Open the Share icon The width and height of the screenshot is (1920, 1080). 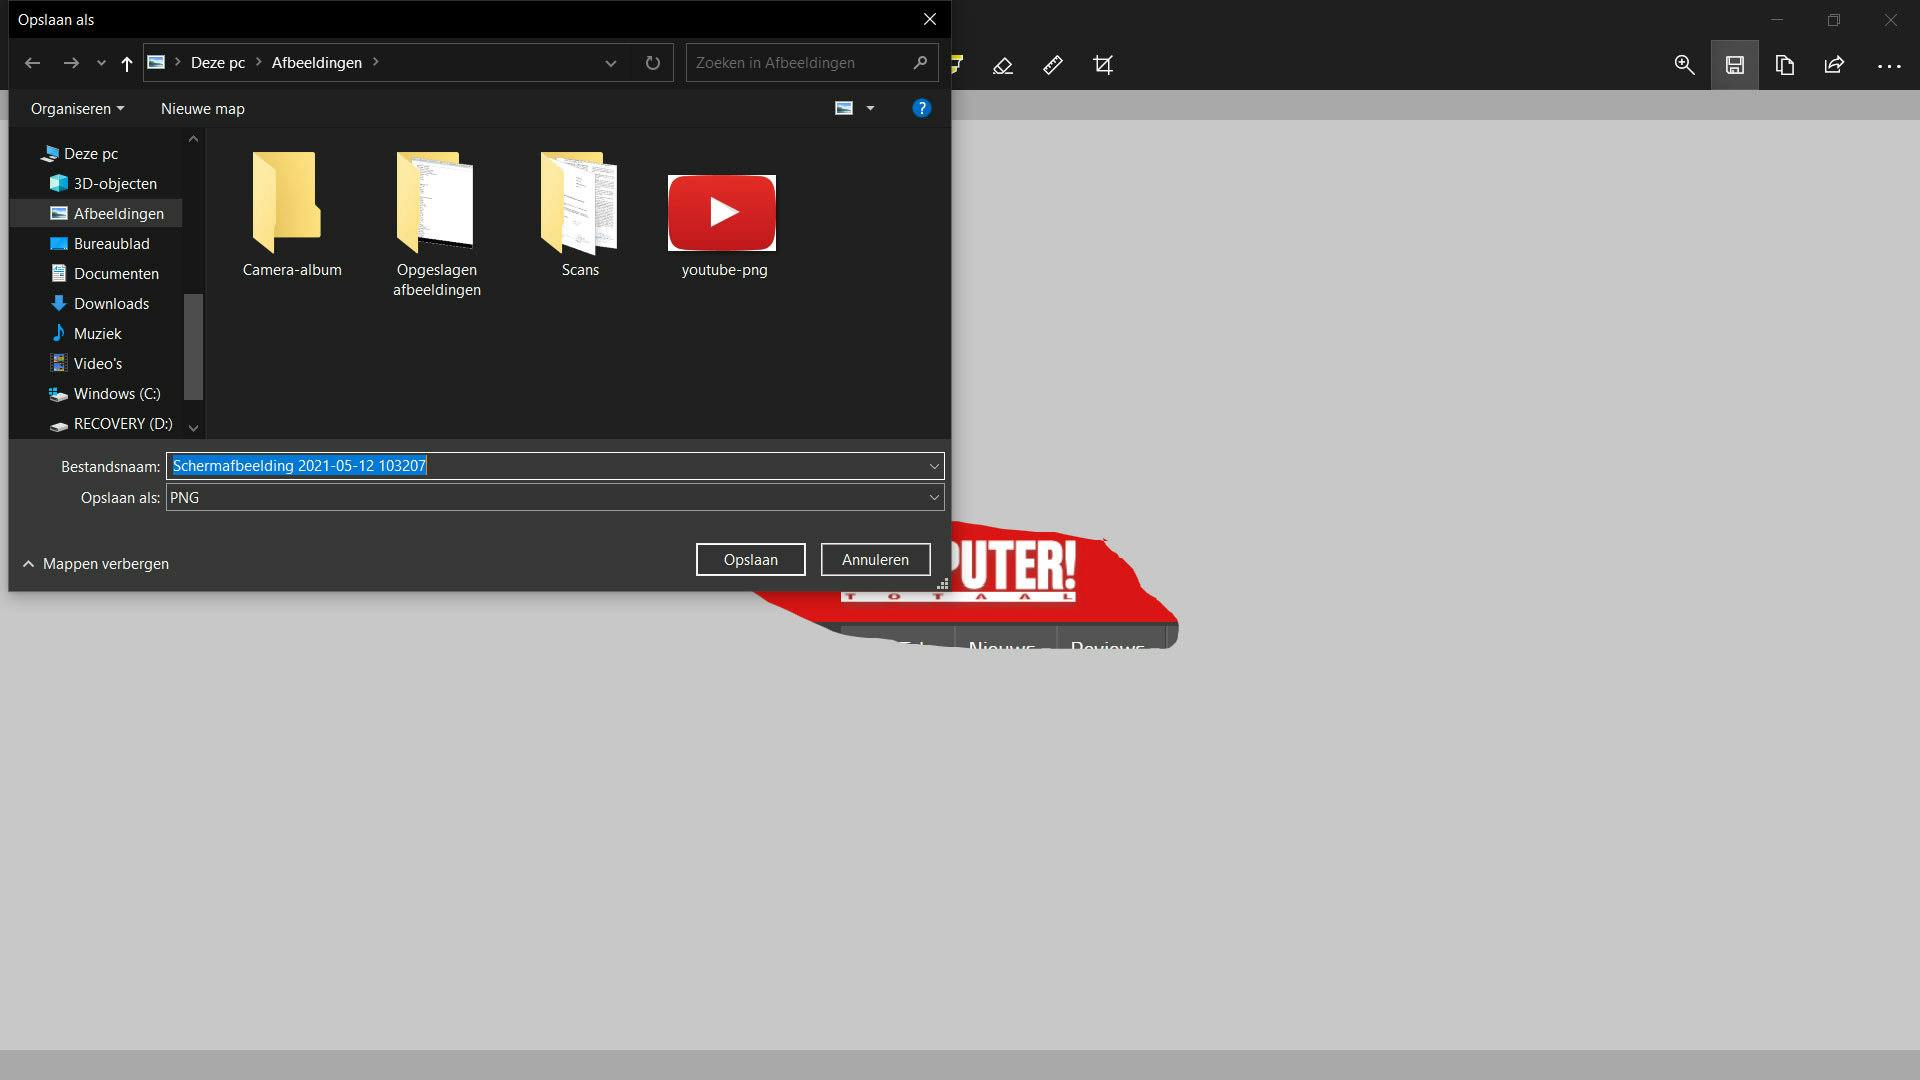(x=1834, y=66)
